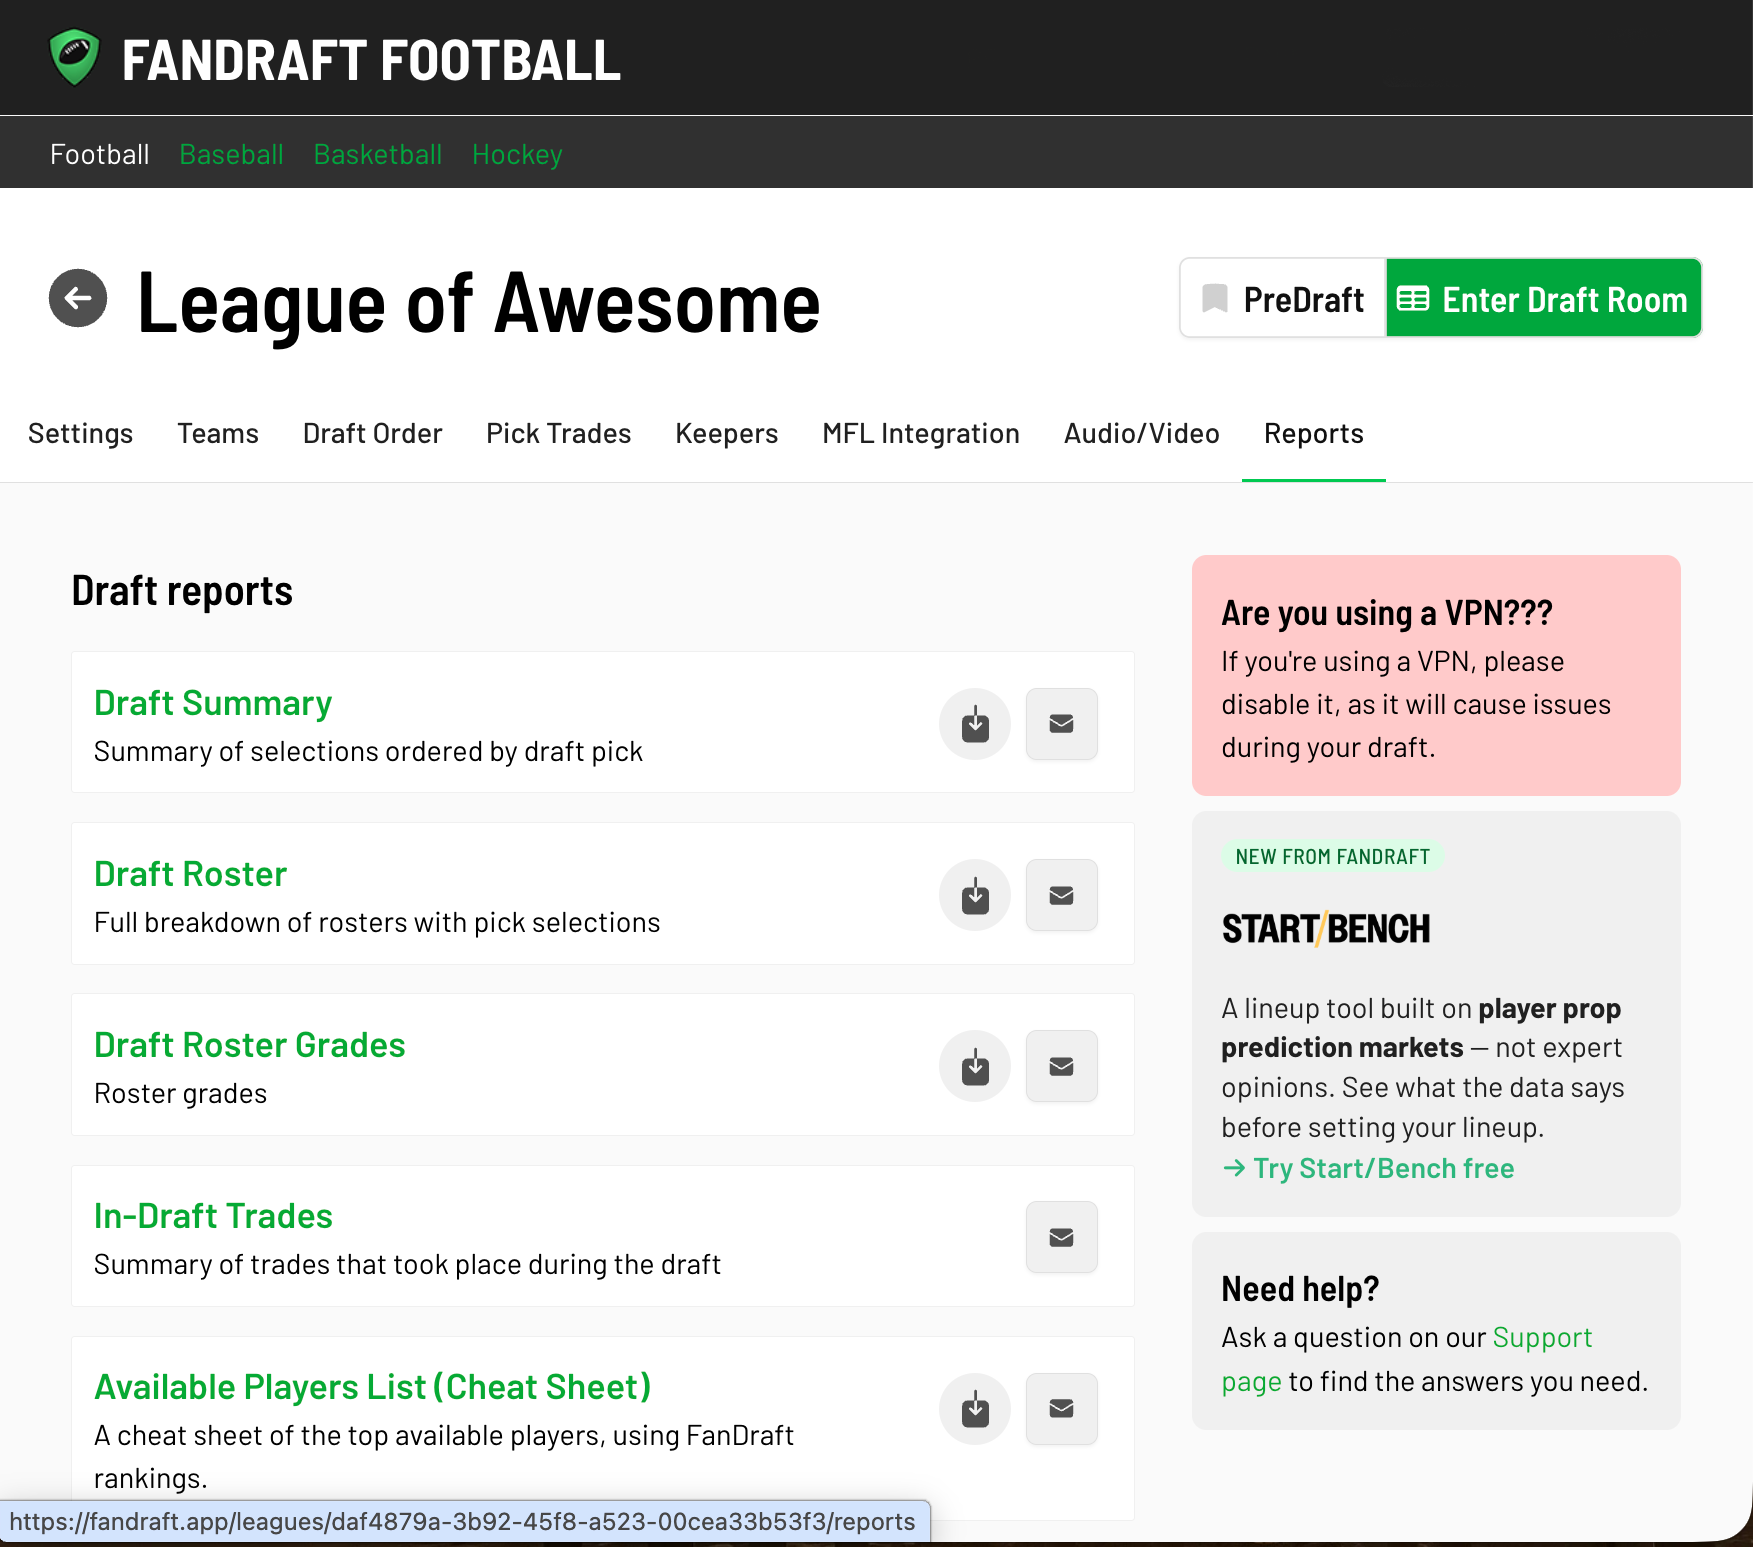This screenshot has width=1753, height=1547.
Task: Open the MFL Integration tab
Action: coord(921,434)
